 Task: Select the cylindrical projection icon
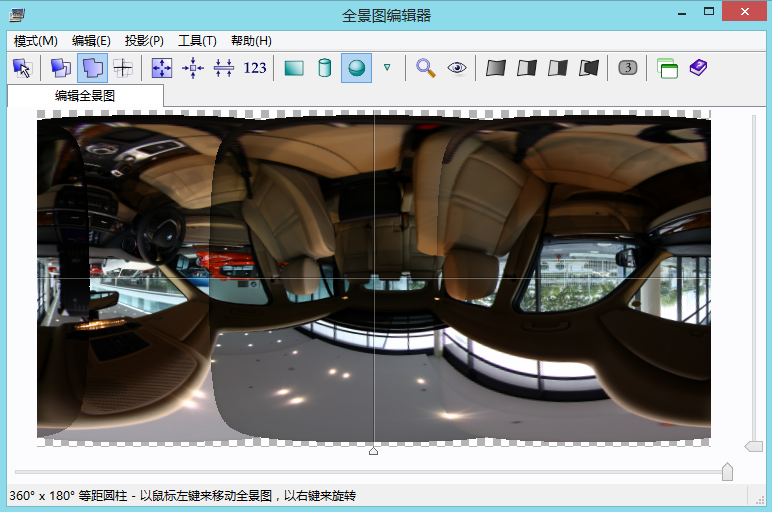click(x=324, y=68)
